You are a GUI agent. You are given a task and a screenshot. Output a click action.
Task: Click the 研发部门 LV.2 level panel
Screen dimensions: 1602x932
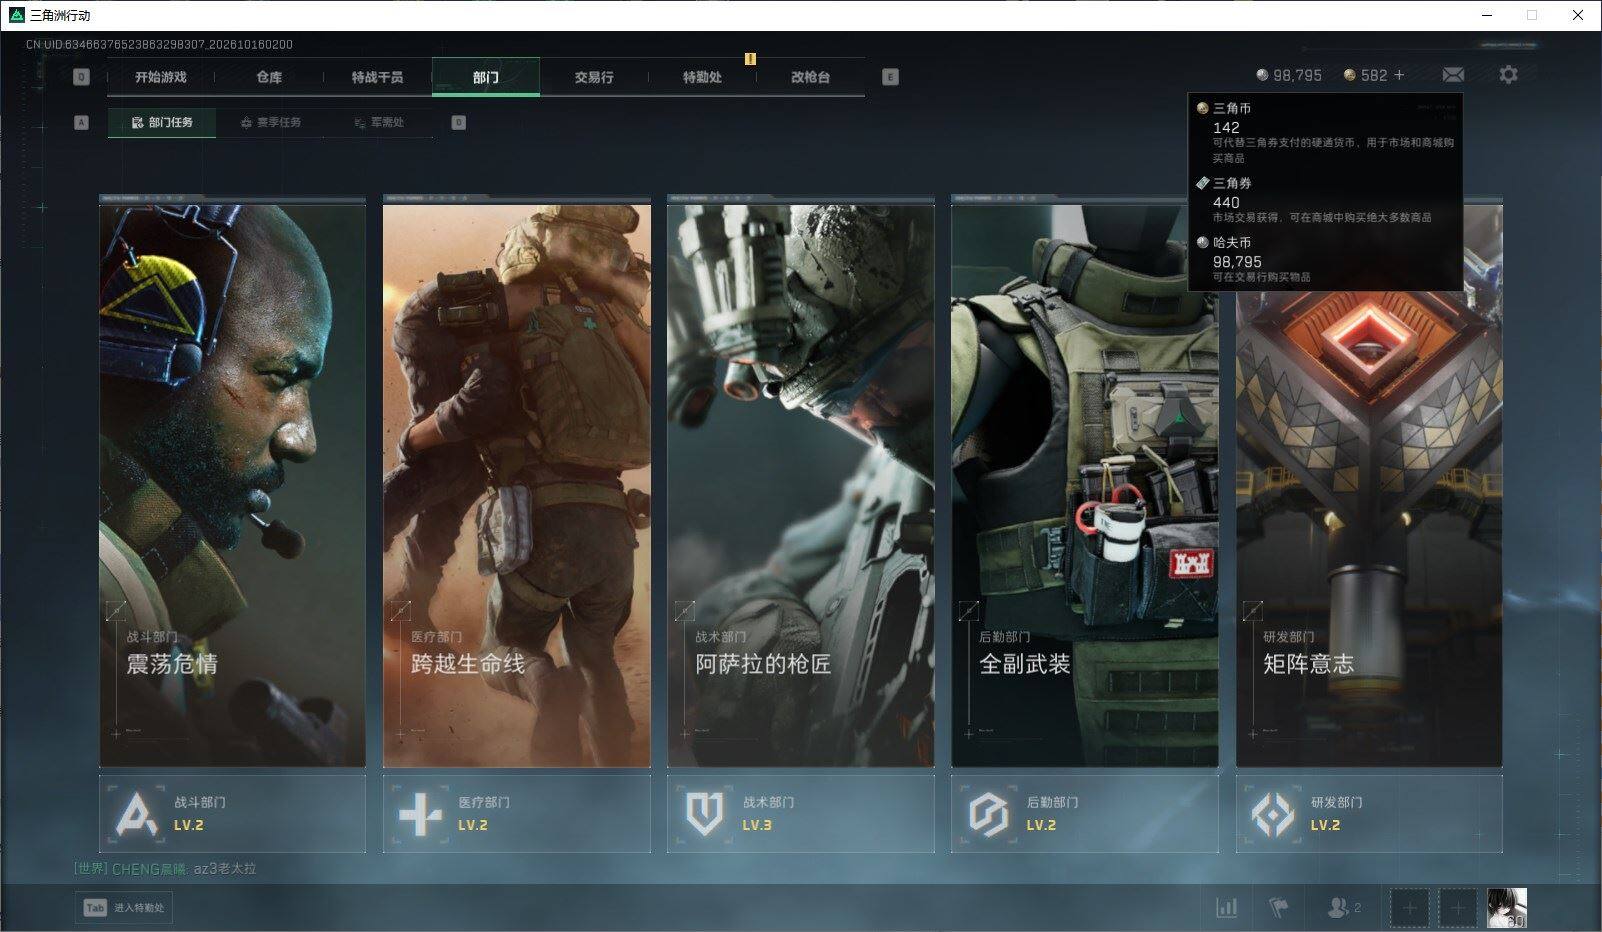(x=1369, y=814)
